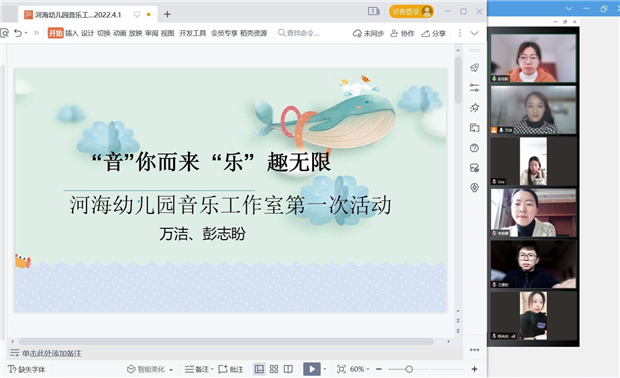Image resolution: width=620 pixels, height=378 pixels.
Task: Collapse the ribbon with the chevron
Action: [474, 33]
